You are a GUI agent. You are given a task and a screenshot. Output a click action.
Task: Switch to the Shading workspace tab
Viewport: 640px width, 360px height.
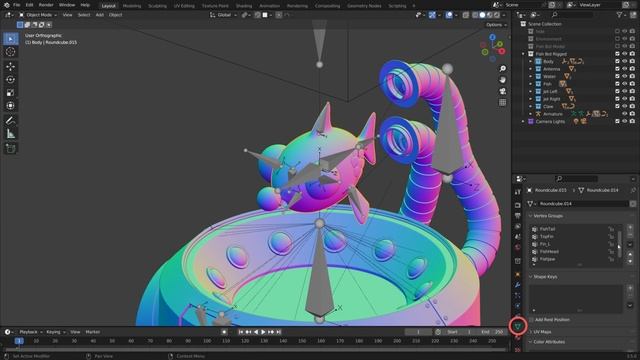tap(244, 6)
